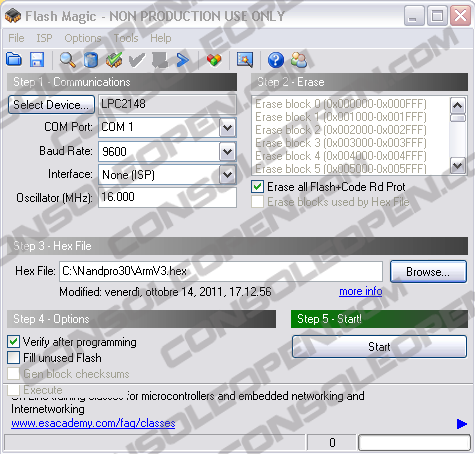The width and height of the screenshot is (475, 454).
Task: Click the blue question mark Help icon
Action: point(276,60)
